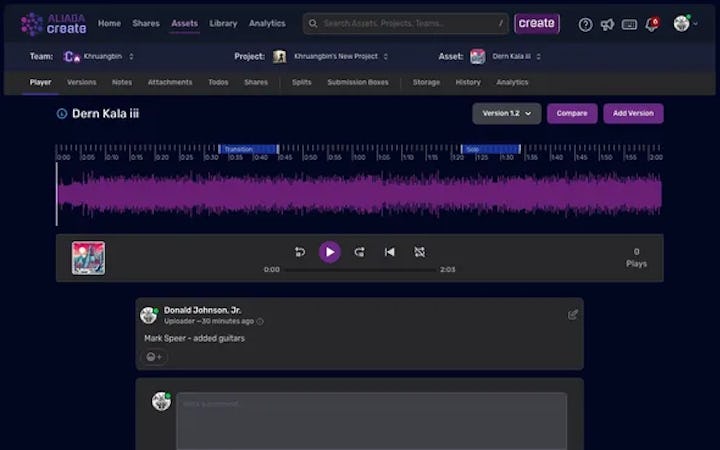720x450 pixels.
Task: Click Donald Johnson's avatar on the comment
Action: (x=149, y=315)
